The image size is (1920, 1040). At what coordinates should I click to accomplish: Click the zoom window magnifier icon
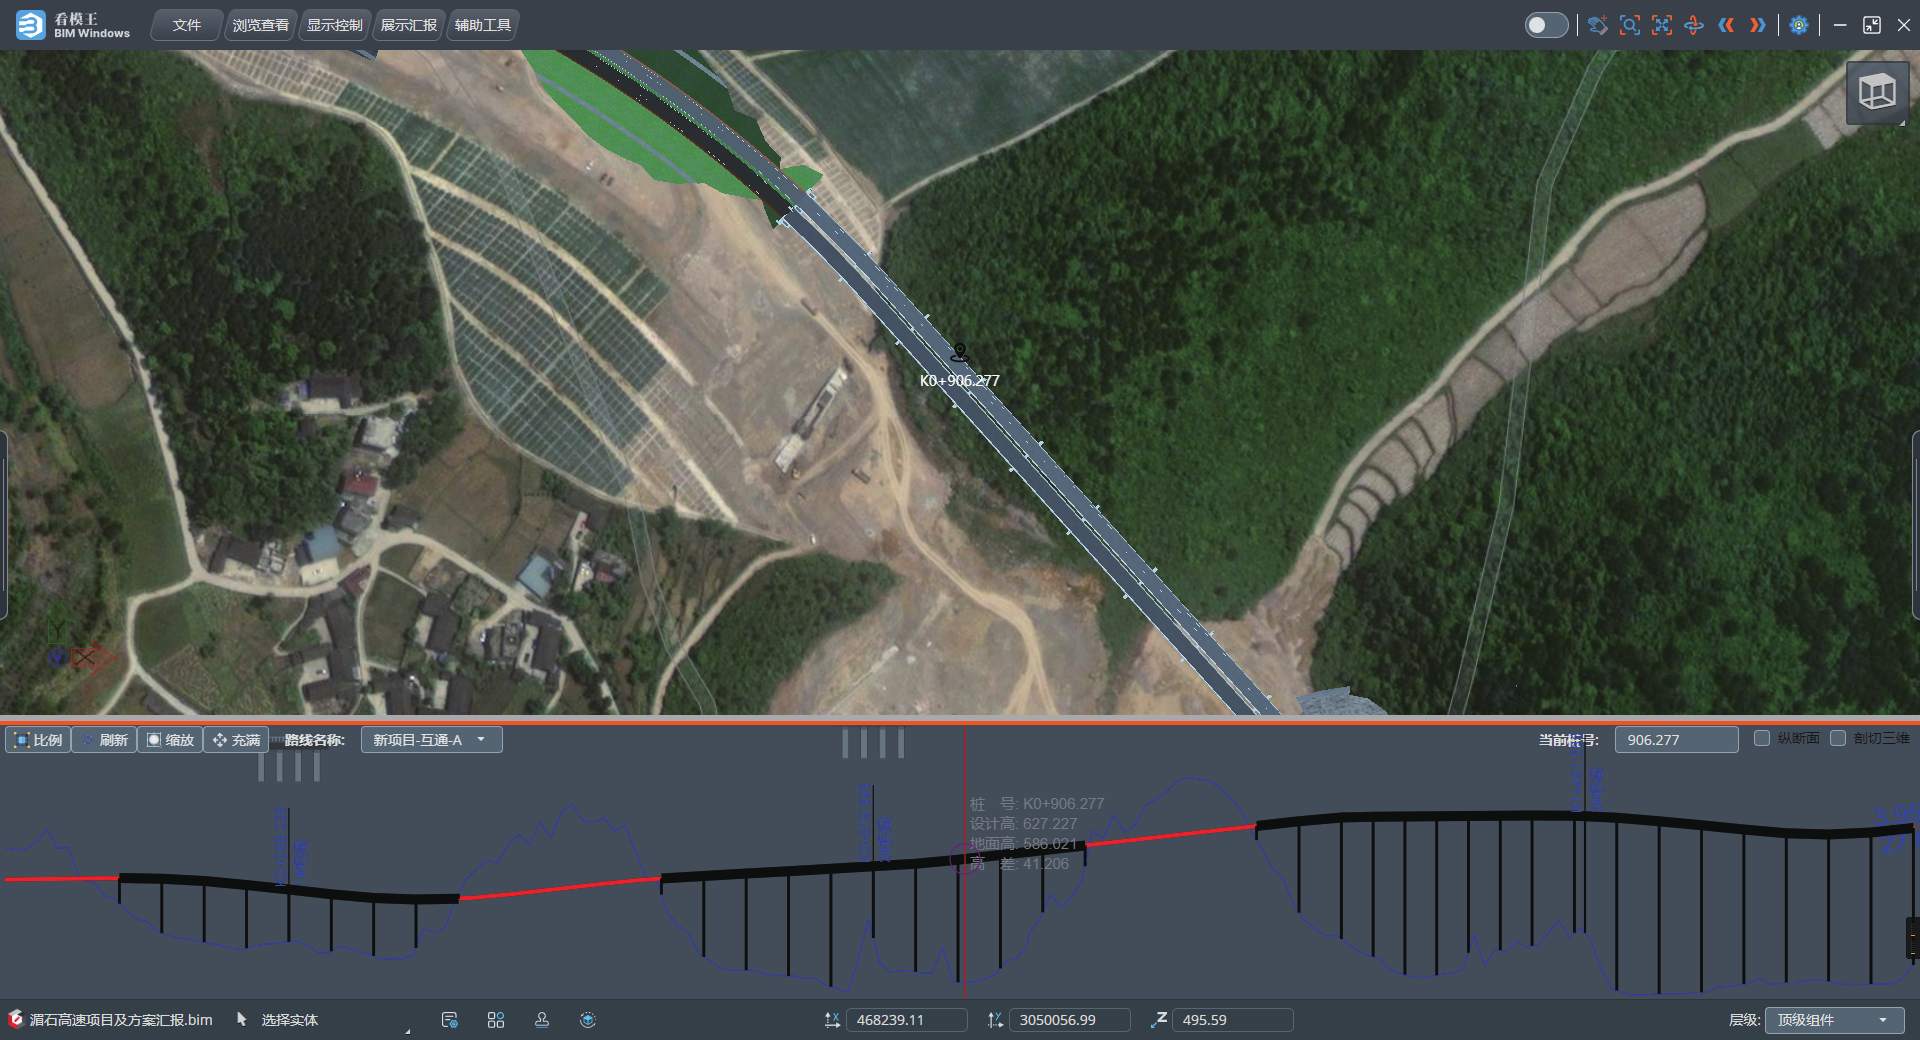1629,25
